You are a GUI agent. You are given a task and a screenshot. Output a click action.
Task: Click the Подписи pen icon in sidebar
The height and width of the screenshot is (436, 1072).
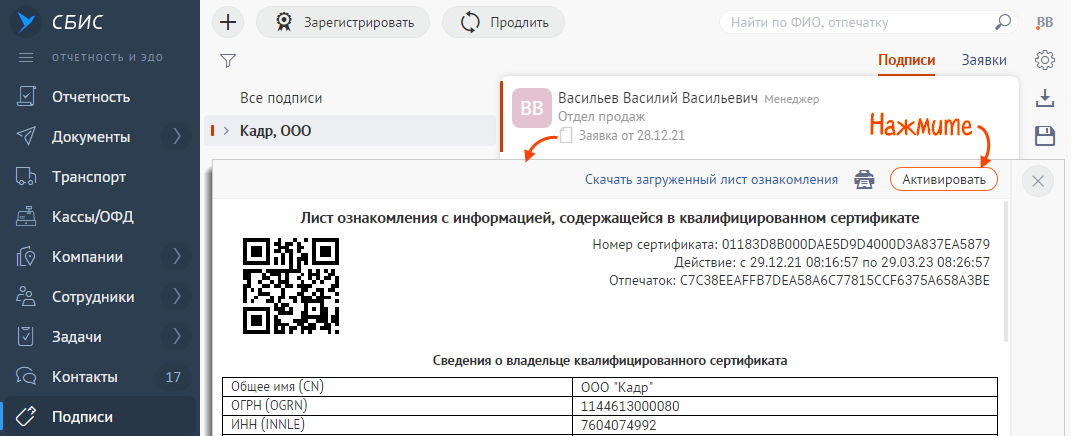pos(26,417)
